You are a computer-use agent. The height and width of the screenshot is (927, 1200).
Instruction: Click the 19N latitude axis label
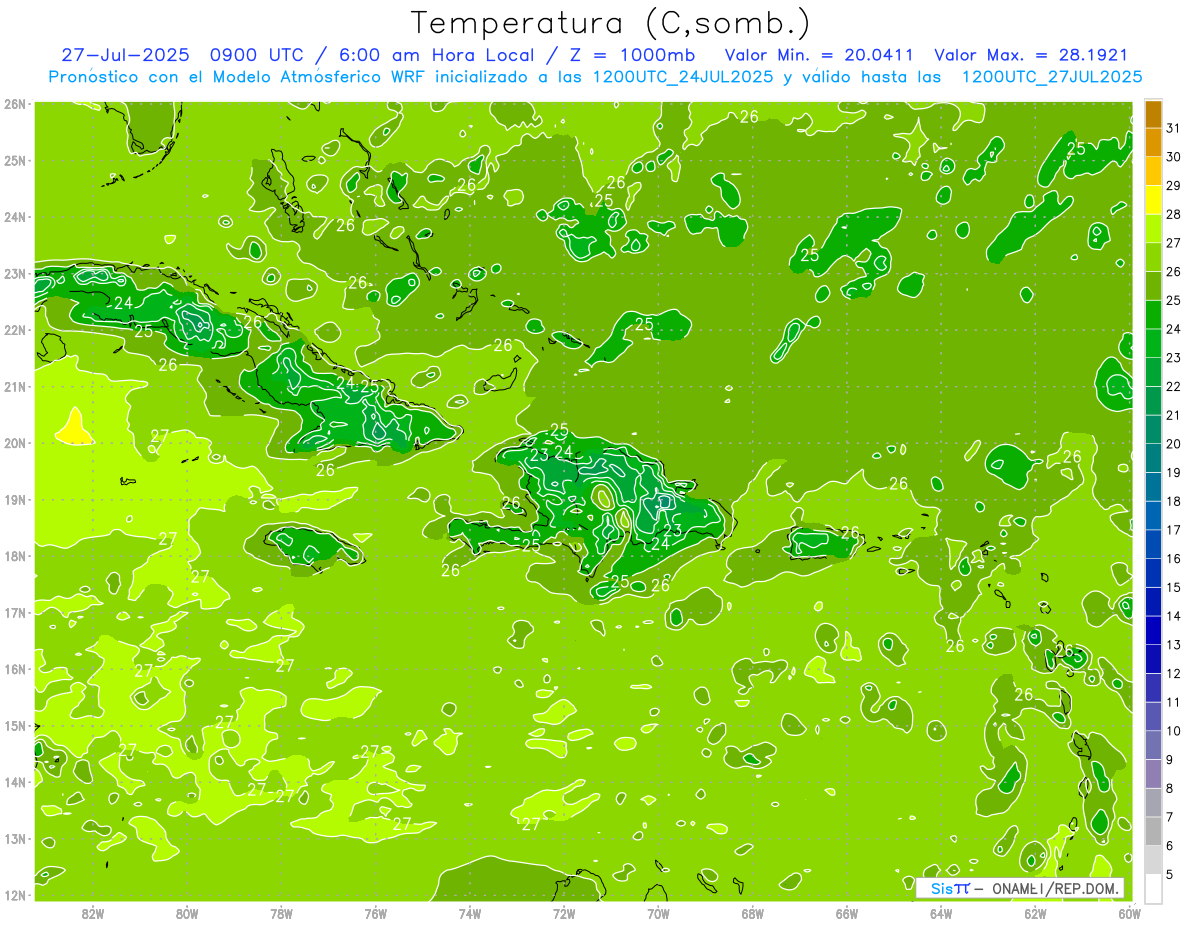click(15, 500)
